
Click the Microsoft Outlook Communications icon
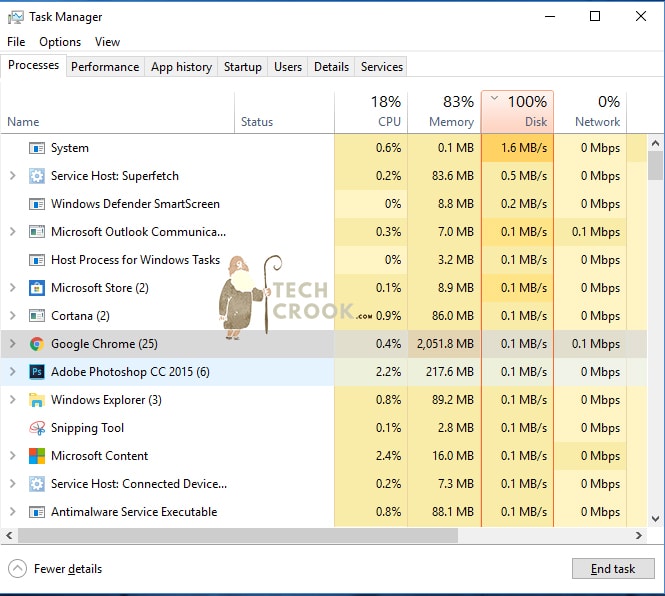pos(37,232)
